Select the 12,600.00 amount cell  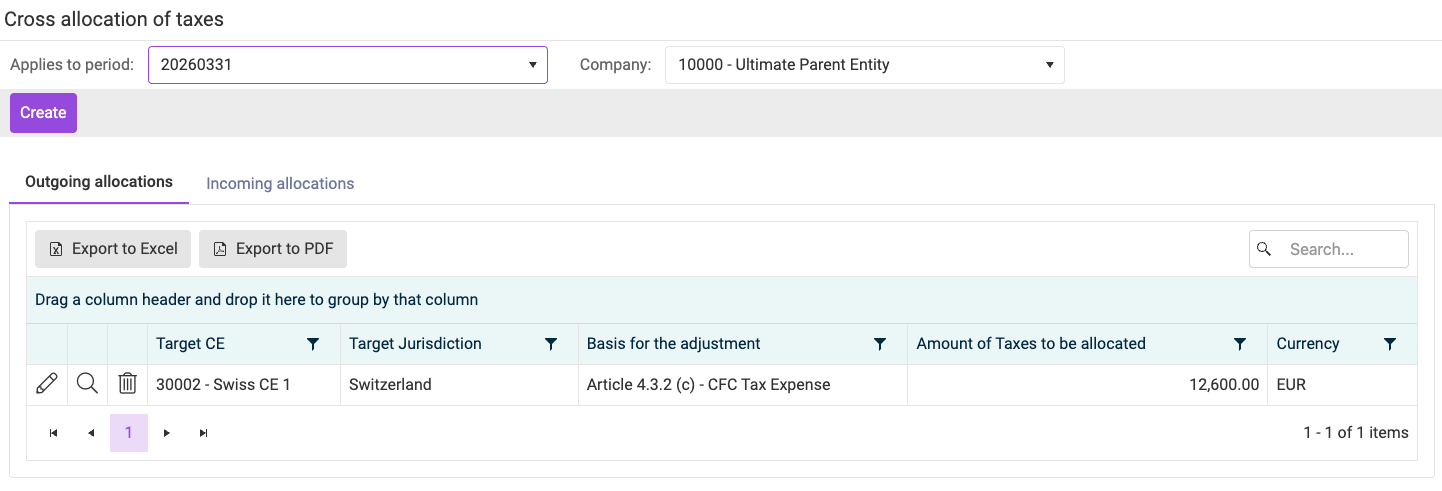pos(1087,385)
